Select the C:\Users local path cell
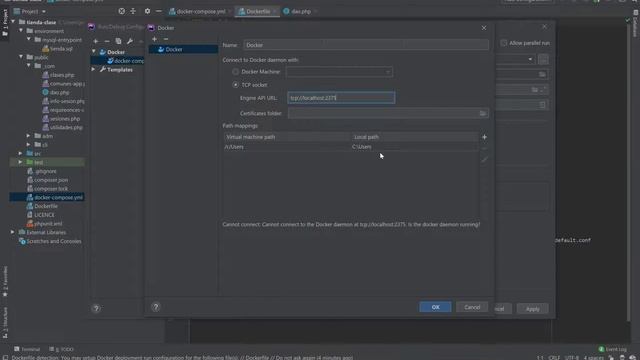 point(414,147)
